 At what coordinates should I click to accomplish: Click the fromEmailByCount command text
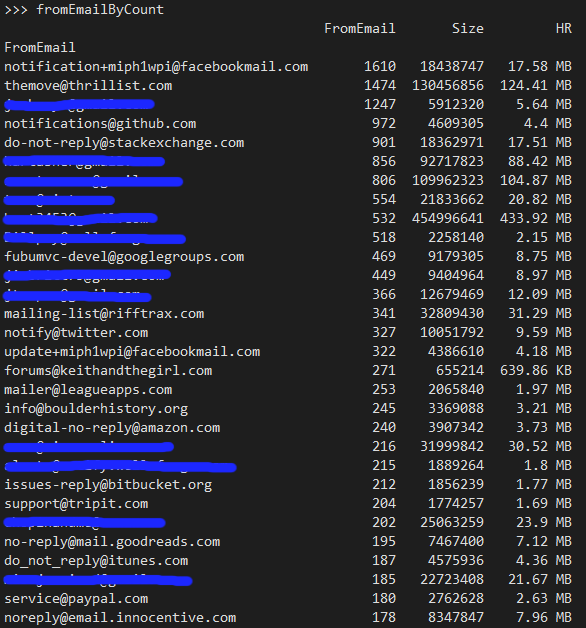(x=100, y=10)
